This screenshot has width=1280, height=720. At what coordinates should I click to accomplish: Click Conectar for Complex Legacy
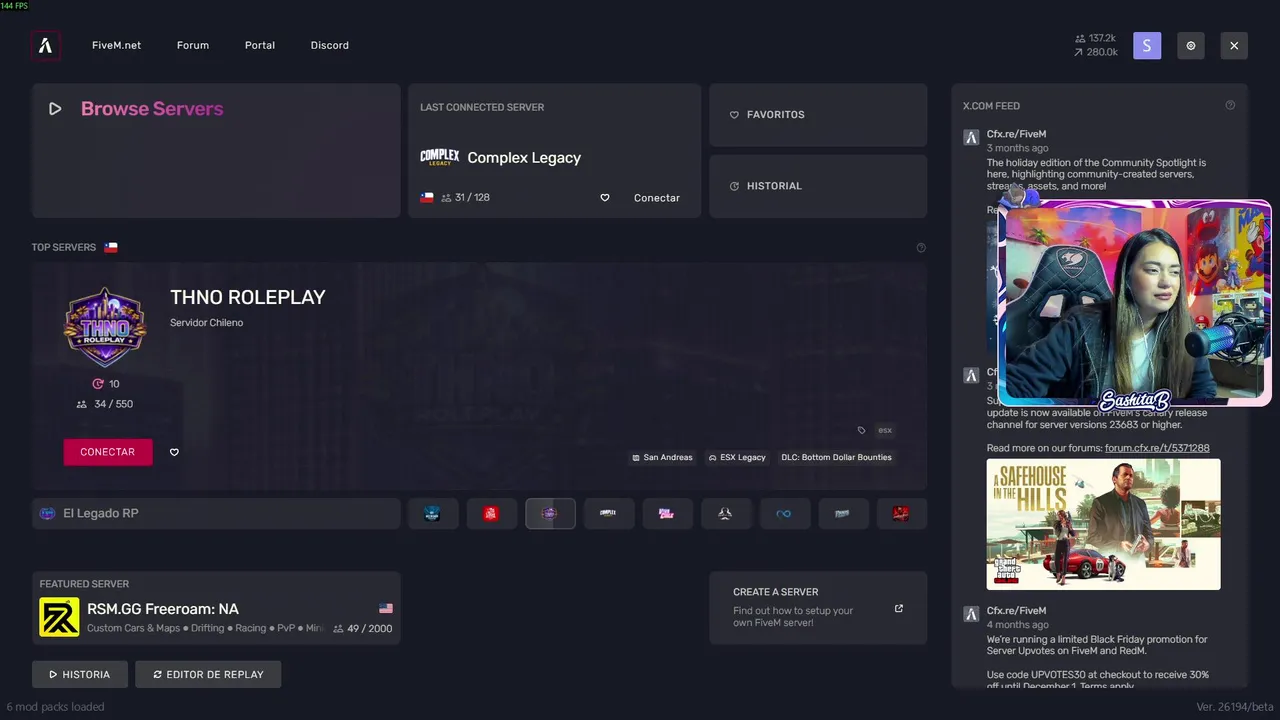click(x=657, y=198)
